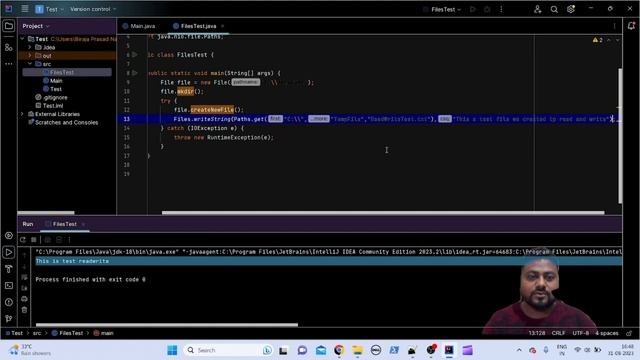Image resolution: width=640 pixels, height=360 pixels.
Task: Click the editor horizontal scrollbar
Action: point(383,212)
